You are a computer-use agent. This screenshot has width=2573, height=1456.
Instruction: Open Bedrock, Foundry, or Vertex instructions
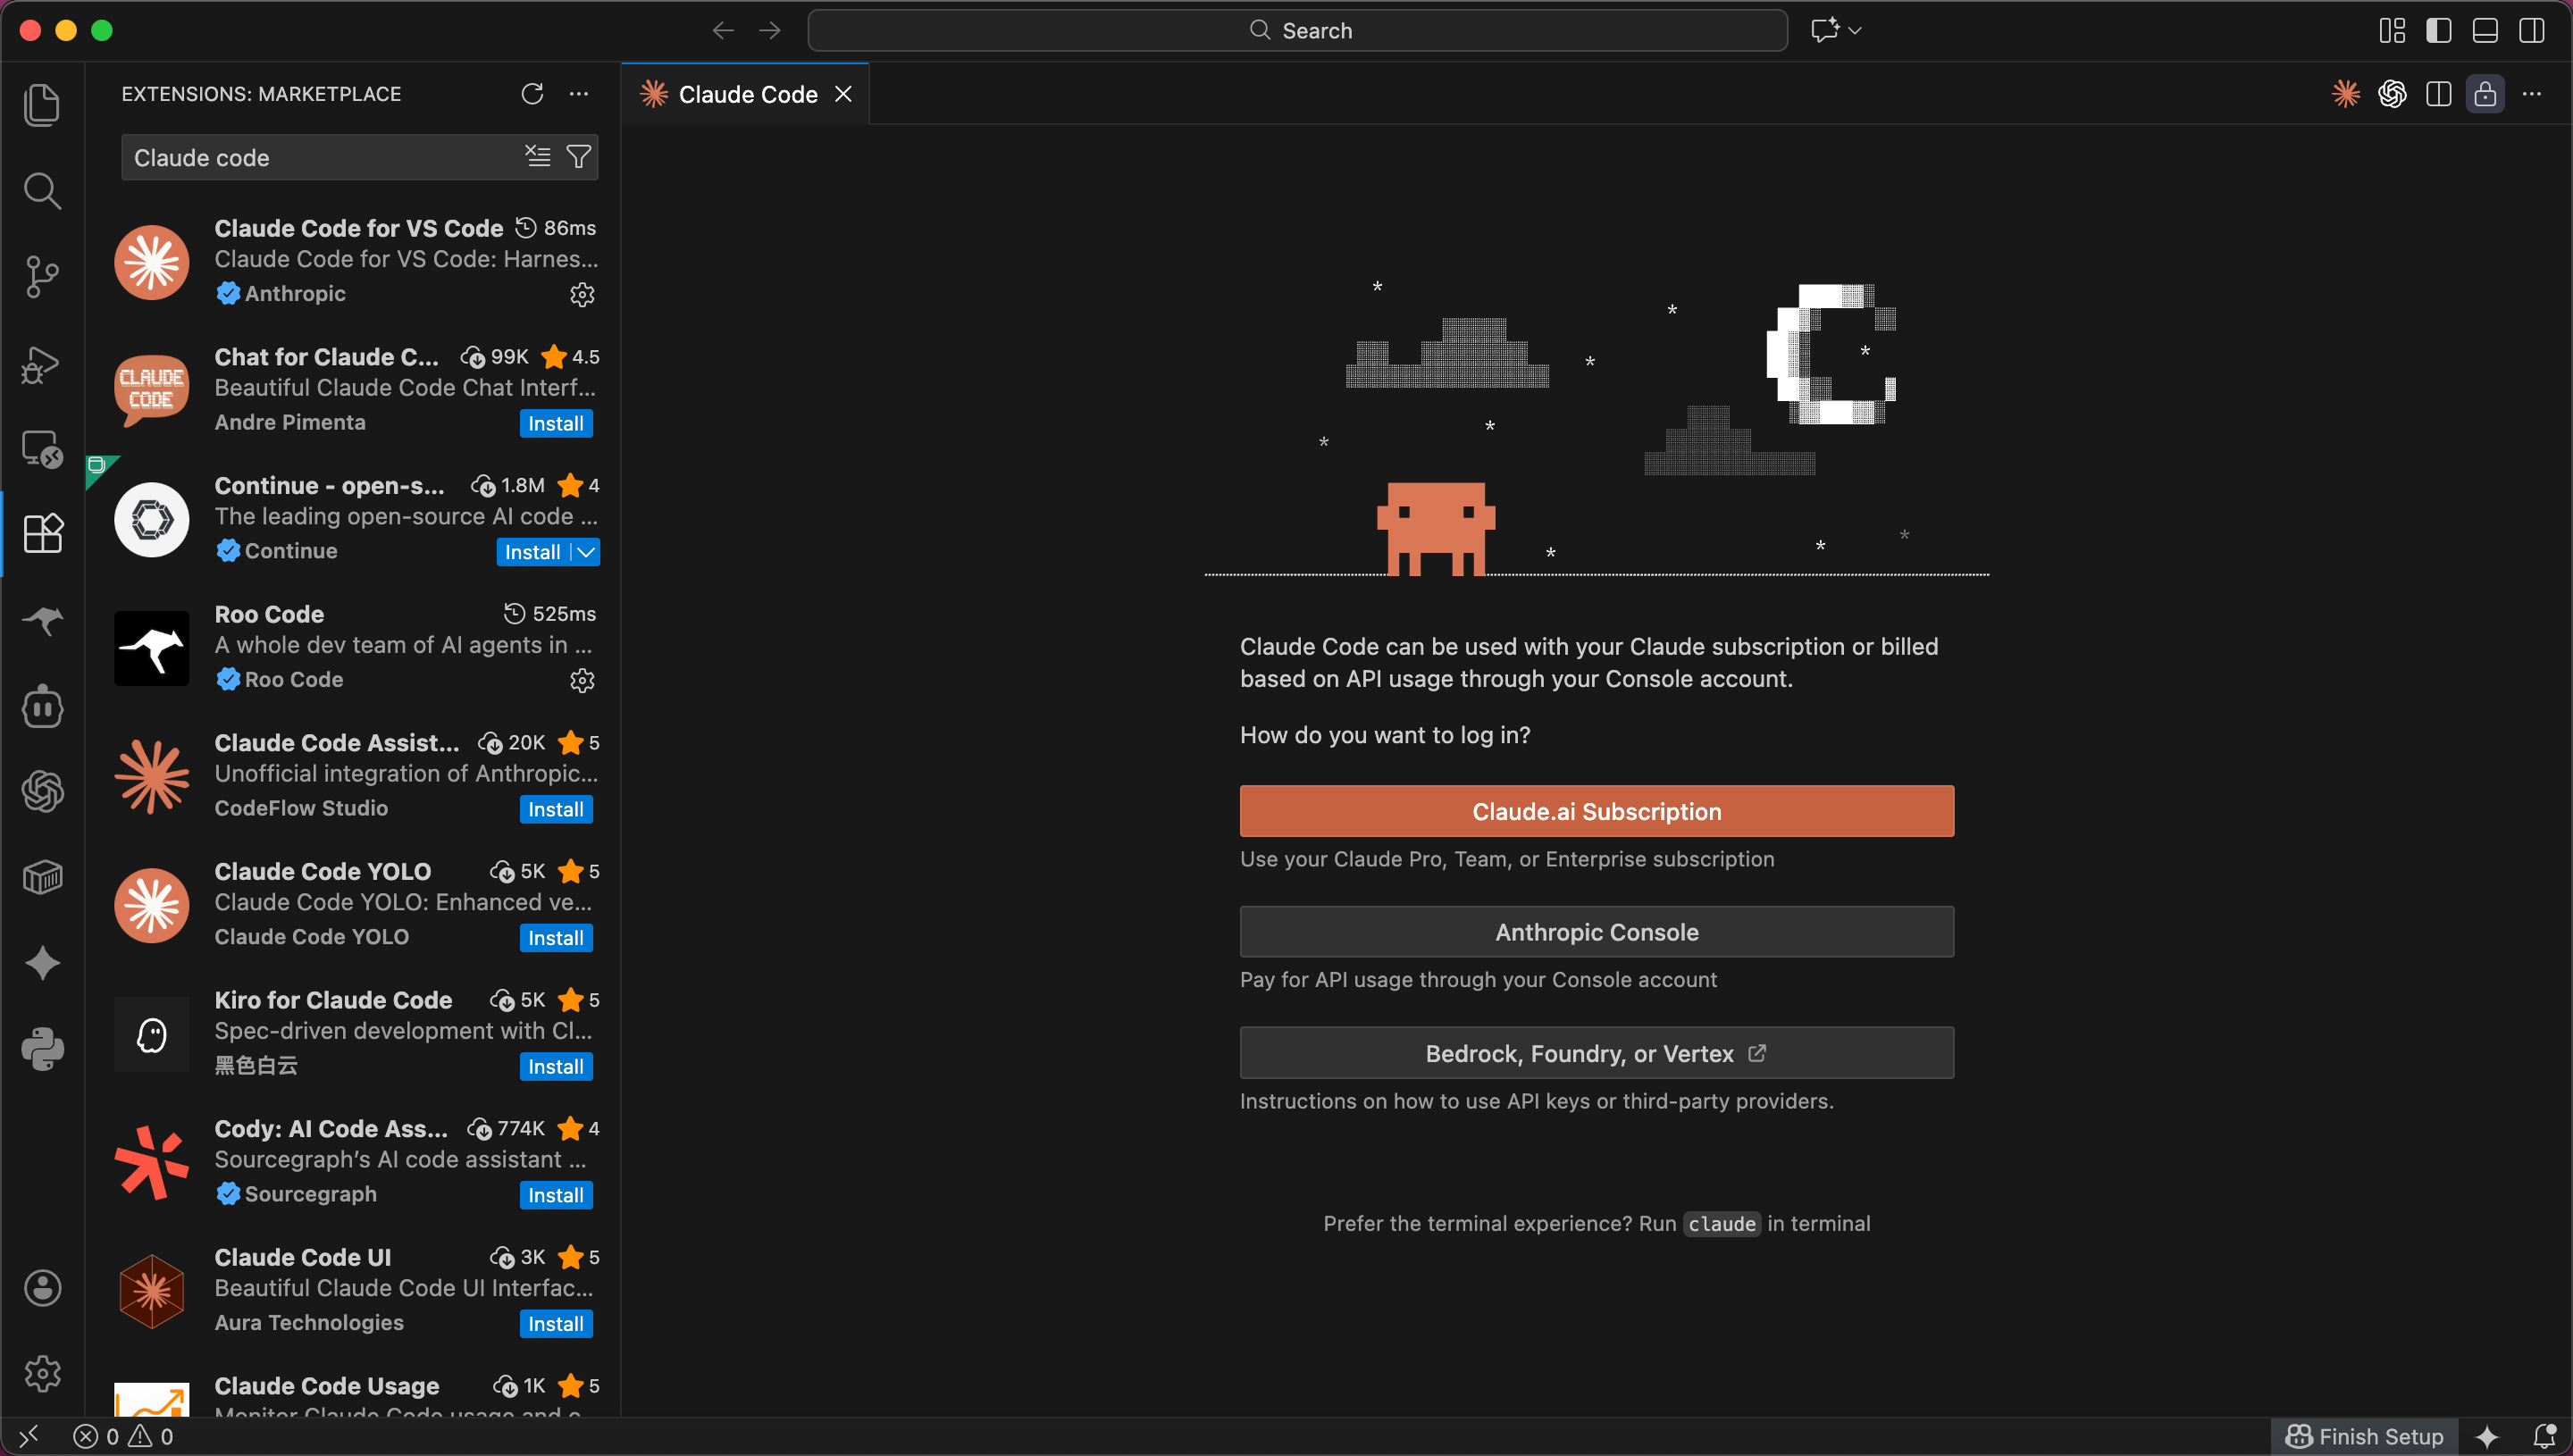[x=1596, y=1053]
